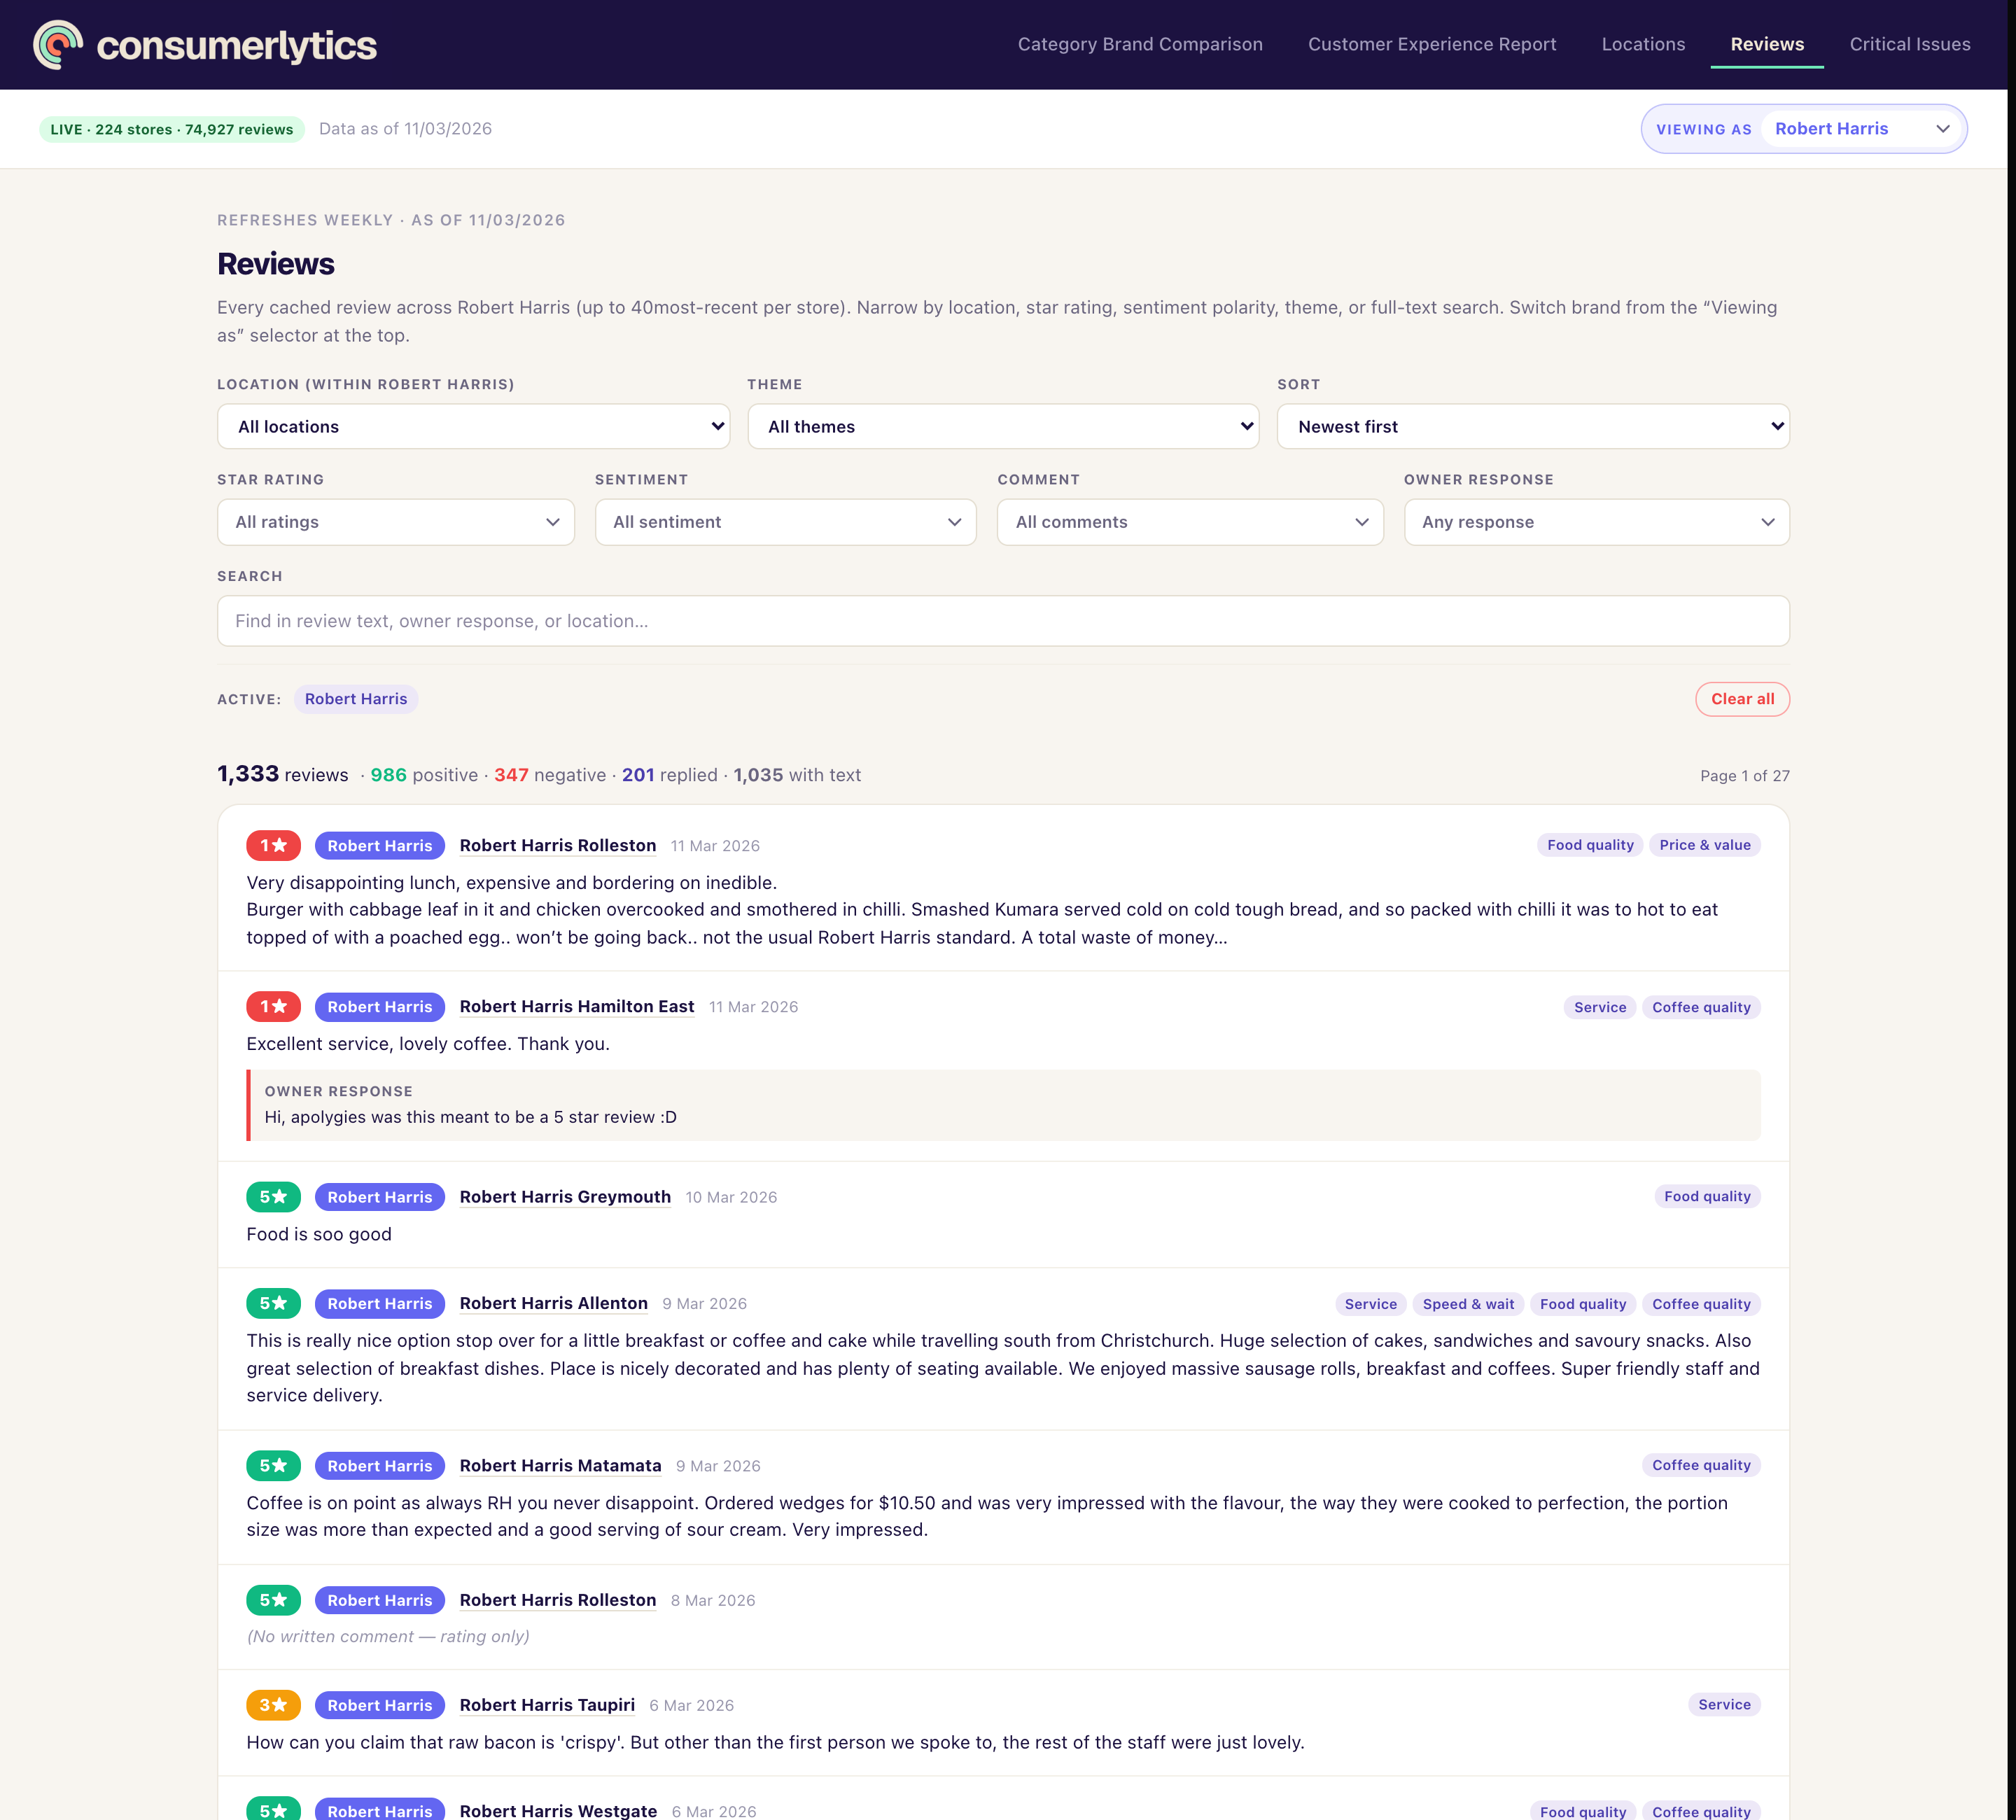This screenshot has height=1820, width=2016.
Task: Open the first Robert Harris Rolleston location link dated 11 Mar
Action: coord(558,846)
